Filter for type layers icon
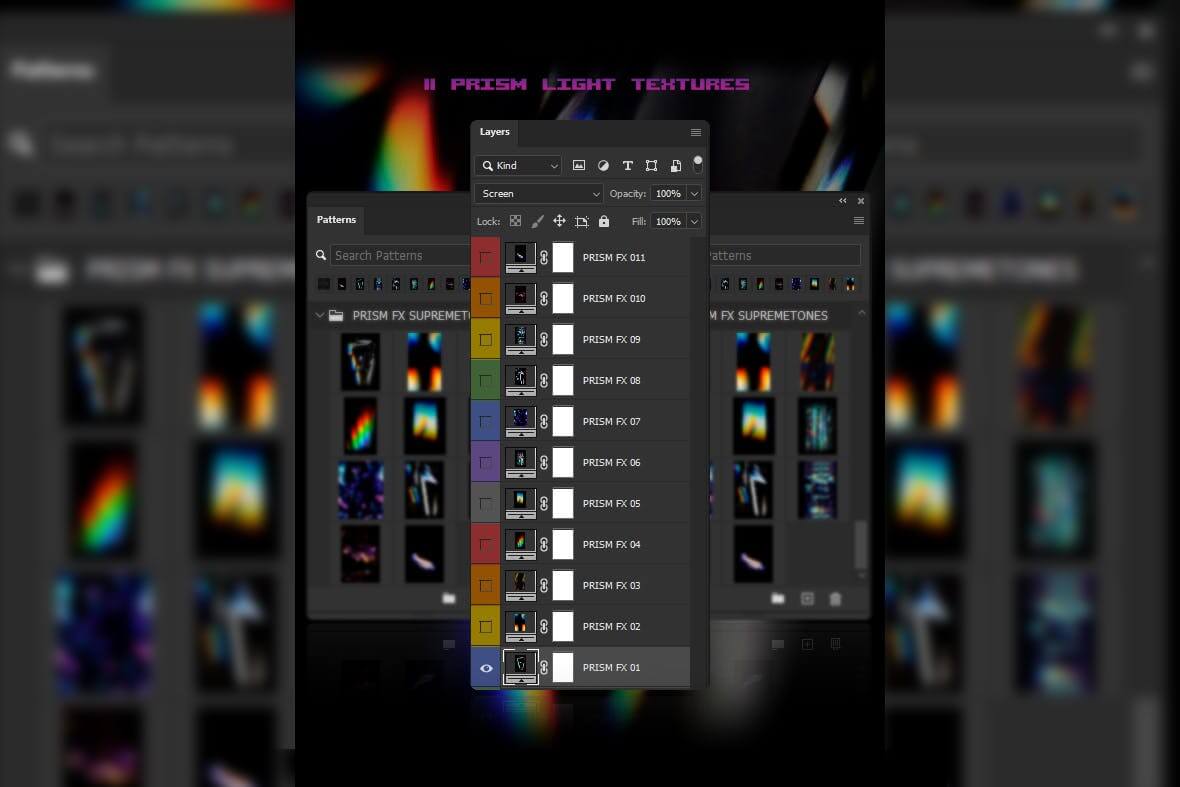The width and height of the screenshot is (1180, 787). point(627,166)
